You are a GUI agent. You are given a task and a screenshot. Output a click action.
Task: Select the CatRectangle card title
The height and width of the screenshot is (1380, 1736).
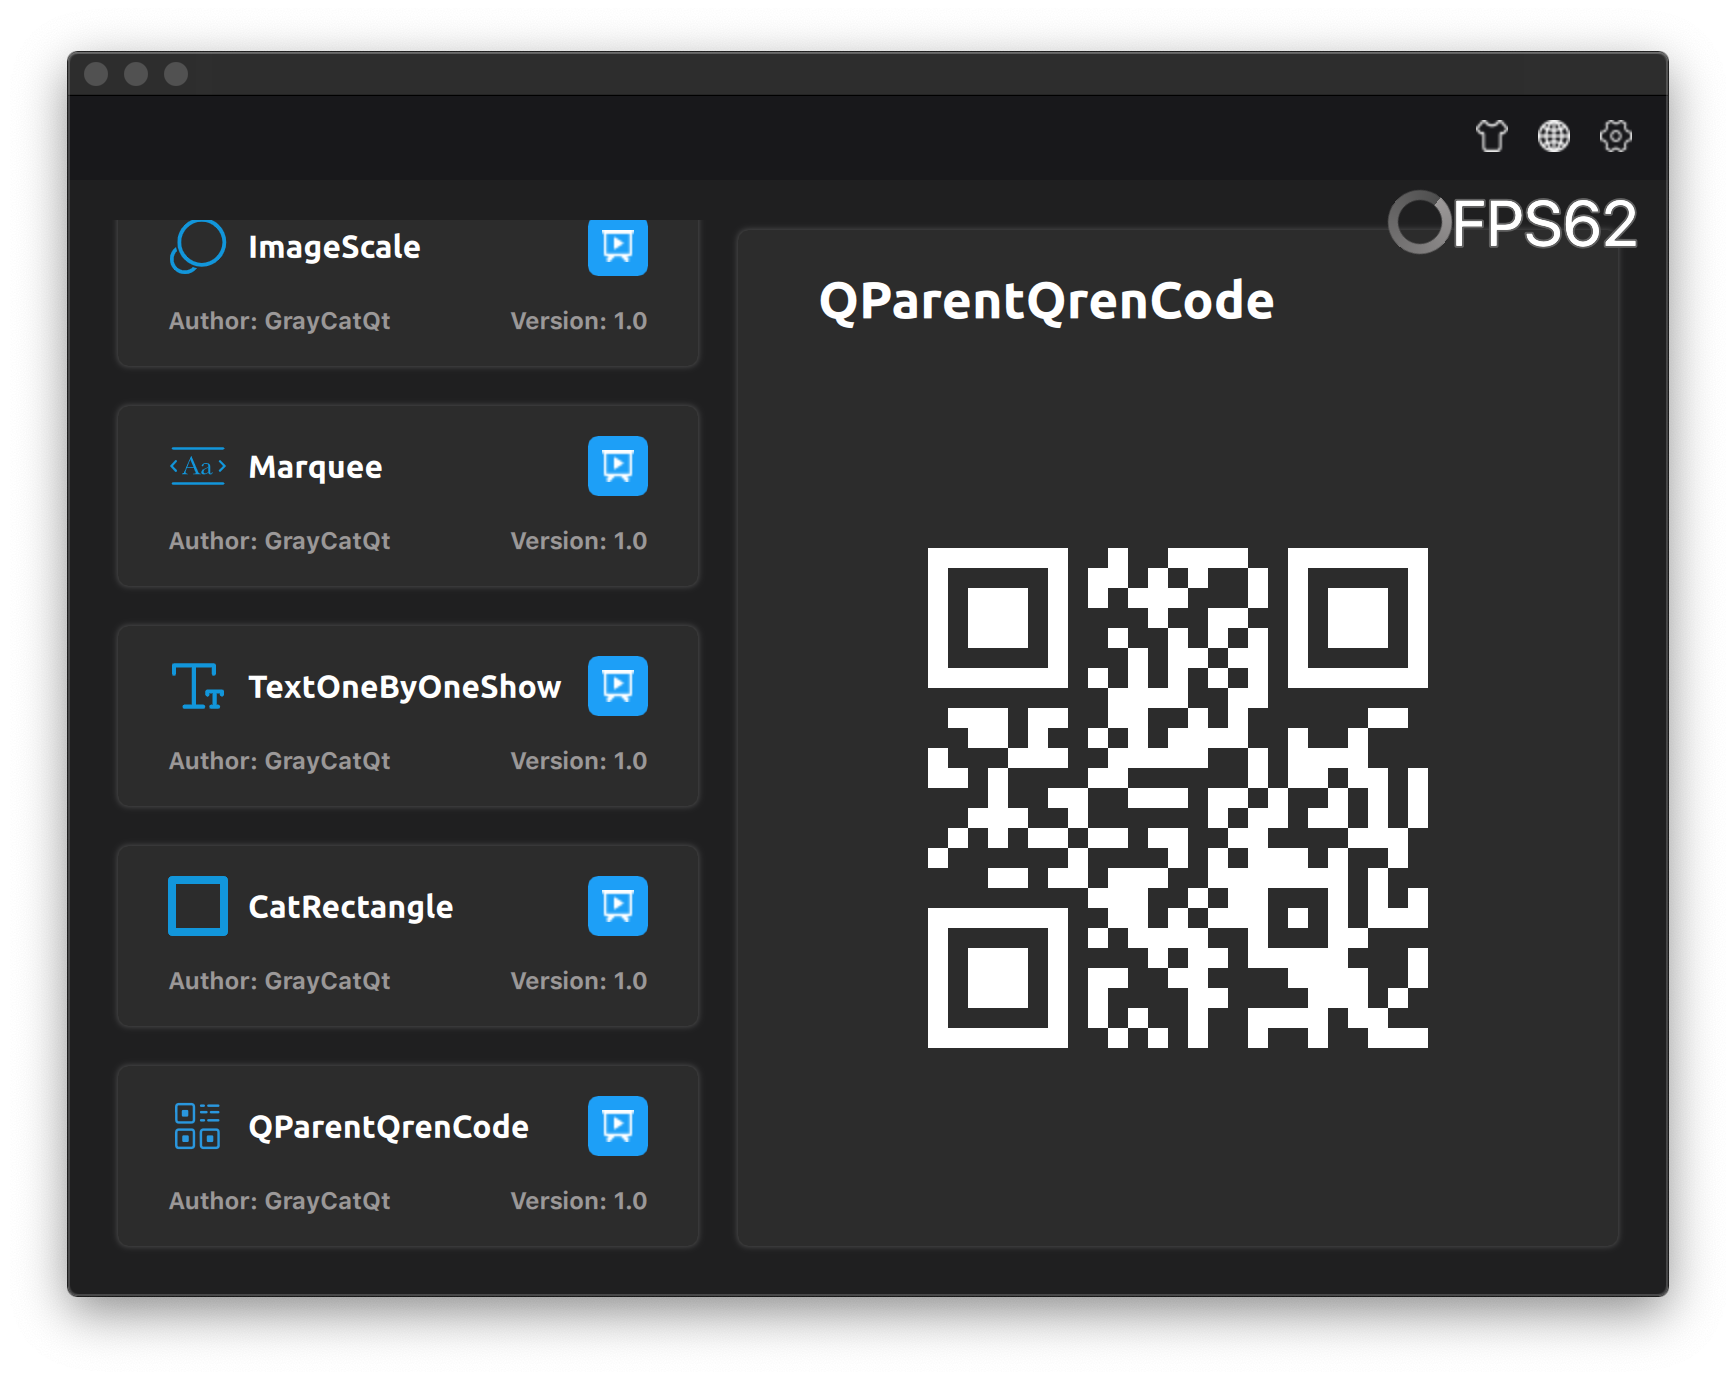tap(350, 907)
